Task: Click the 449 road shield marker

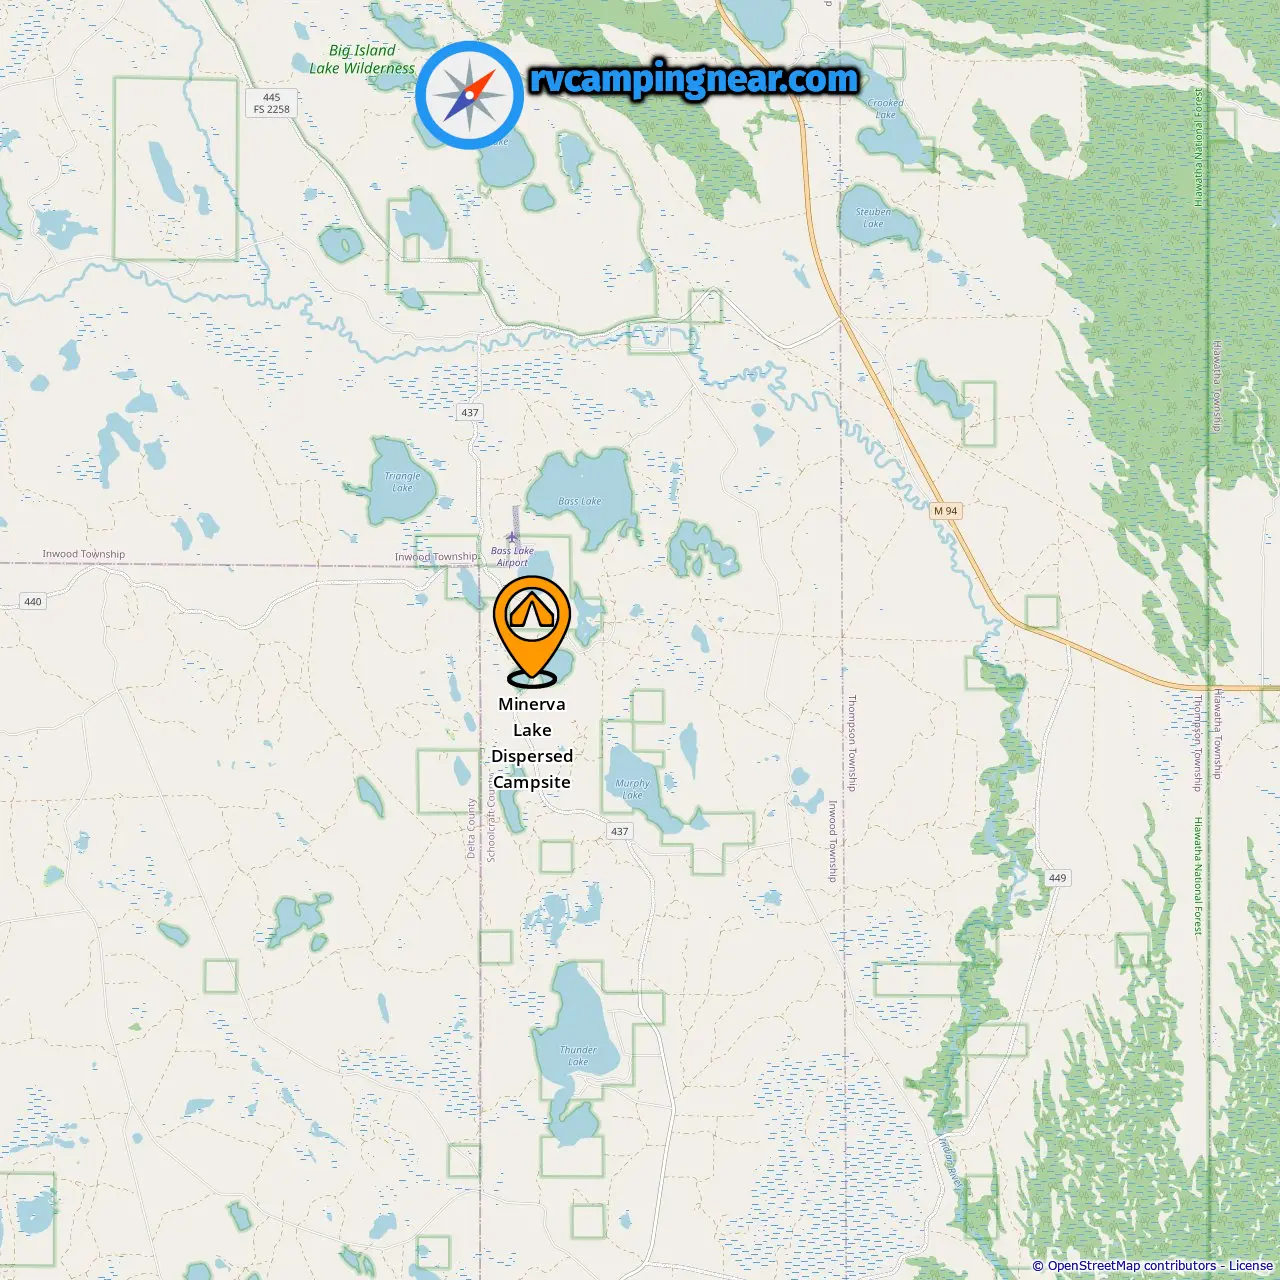Action: (x=1057, y=878)
